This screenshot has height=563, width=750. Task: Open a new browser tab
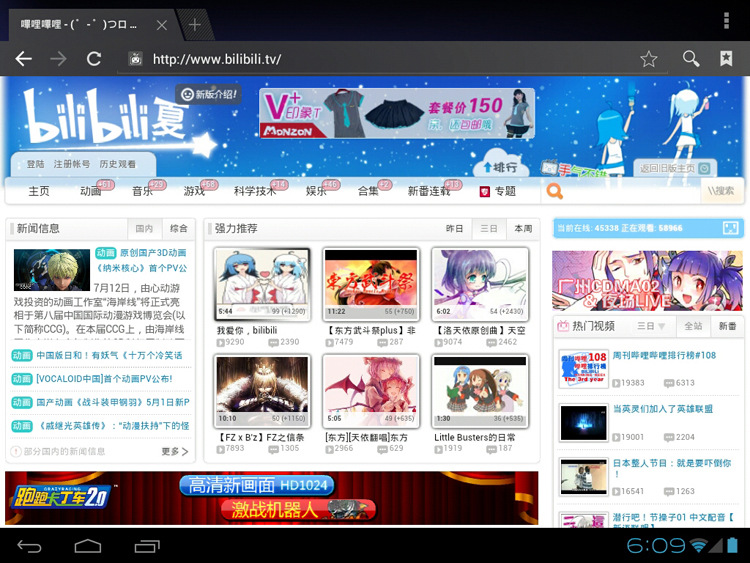194,24
